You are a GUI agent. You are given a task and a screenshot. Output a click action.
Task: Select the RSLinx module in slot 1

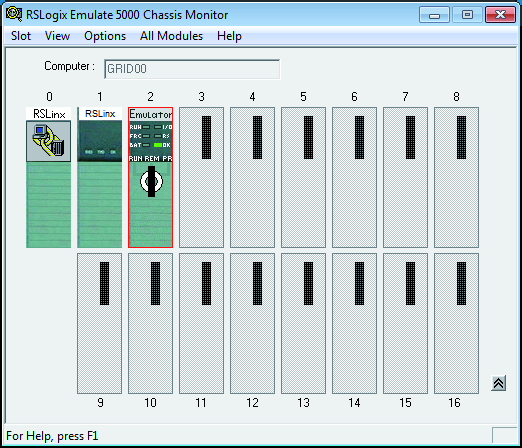pos(100,177)
